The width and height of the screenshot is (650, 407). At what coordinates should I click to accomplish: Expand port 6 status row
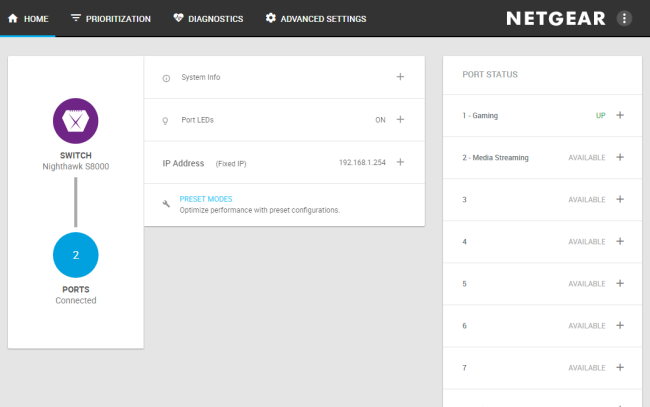[620, 325]
